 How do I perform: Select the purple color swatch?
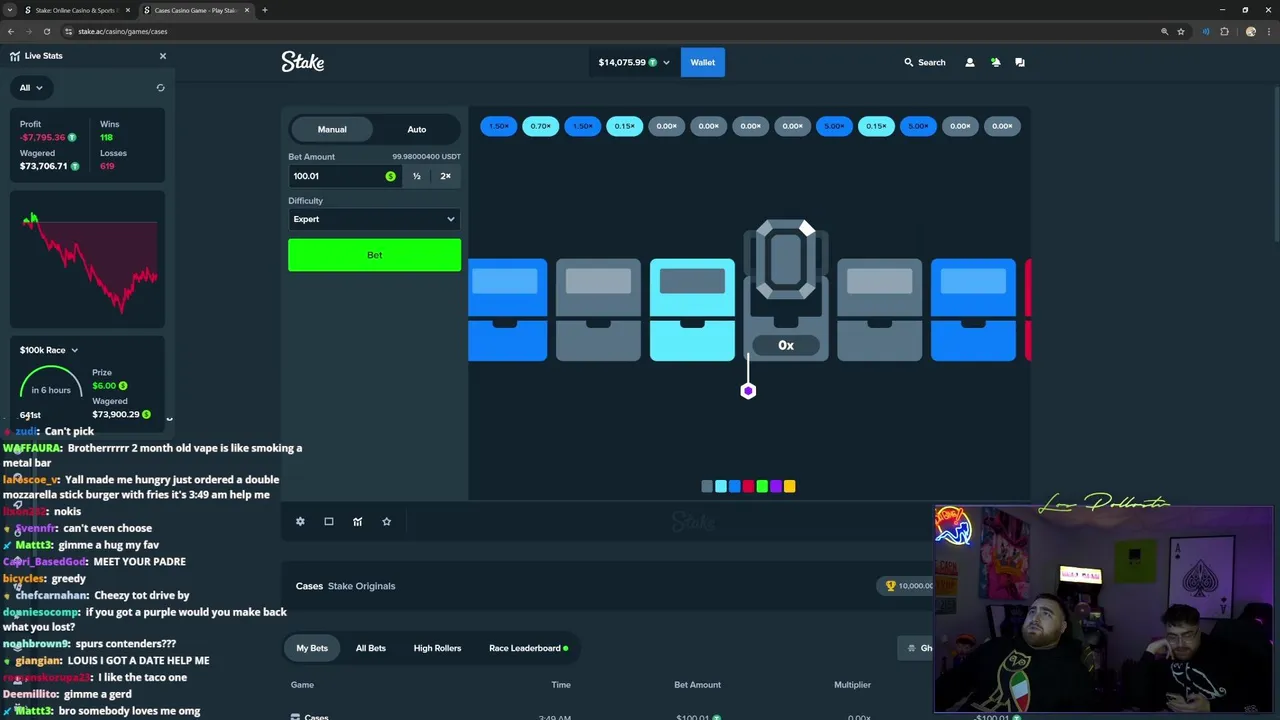[776, 486]
